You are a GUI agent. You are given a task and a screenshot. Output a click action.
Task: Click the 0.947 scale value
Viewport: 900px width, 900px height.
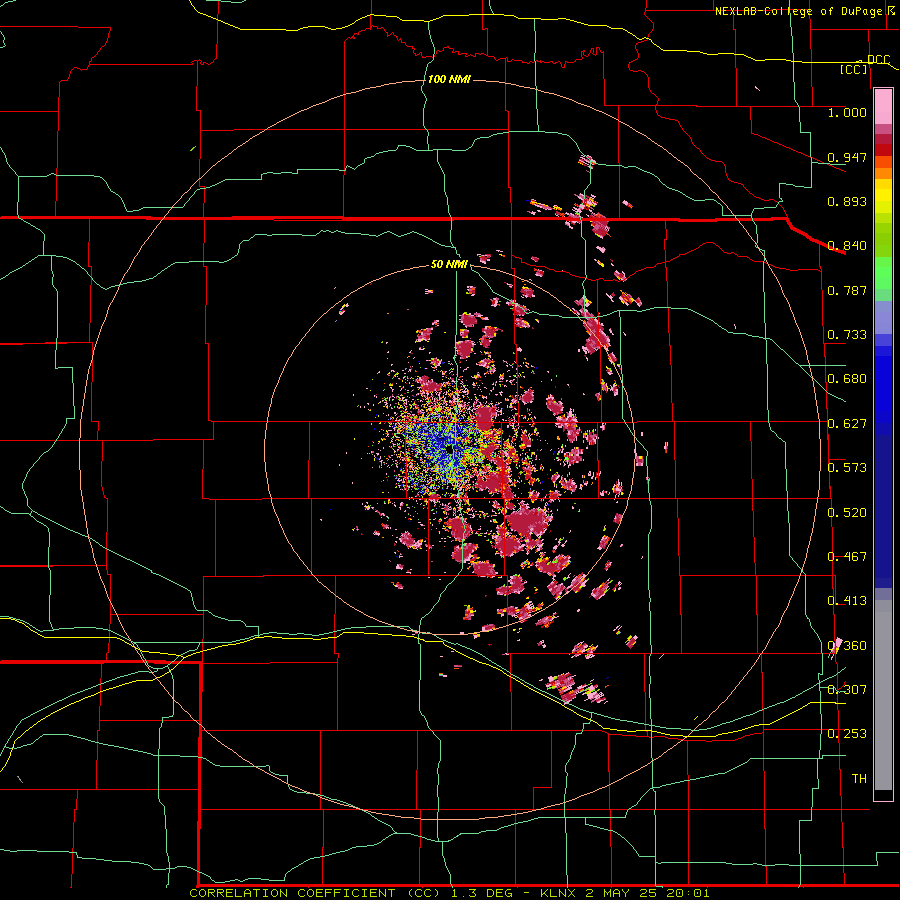coord(847,157)
